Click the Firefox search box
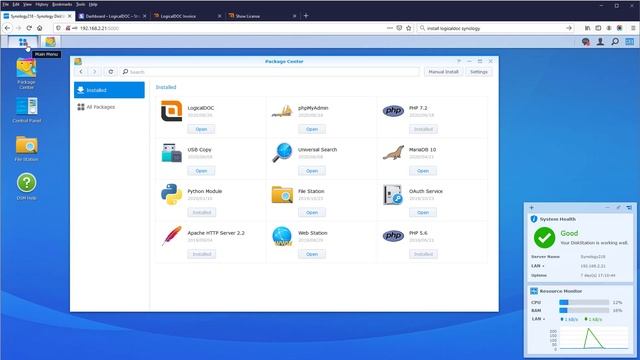 (x=495, y=28)
